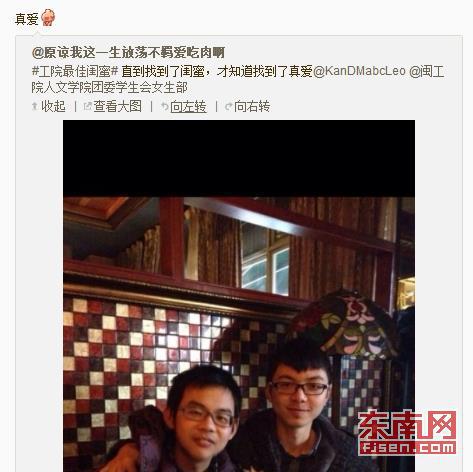Open the @KanDMabcLeo mention
Image resolution: width=473 pixels, height=472 pixels.
359,71
